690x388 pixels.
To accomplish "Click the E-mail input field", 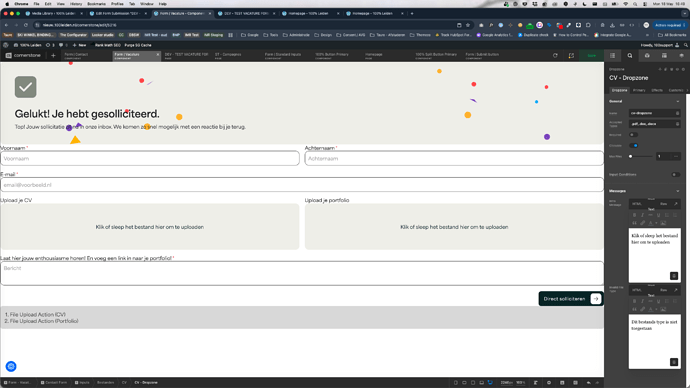I will tap(302, 185).
